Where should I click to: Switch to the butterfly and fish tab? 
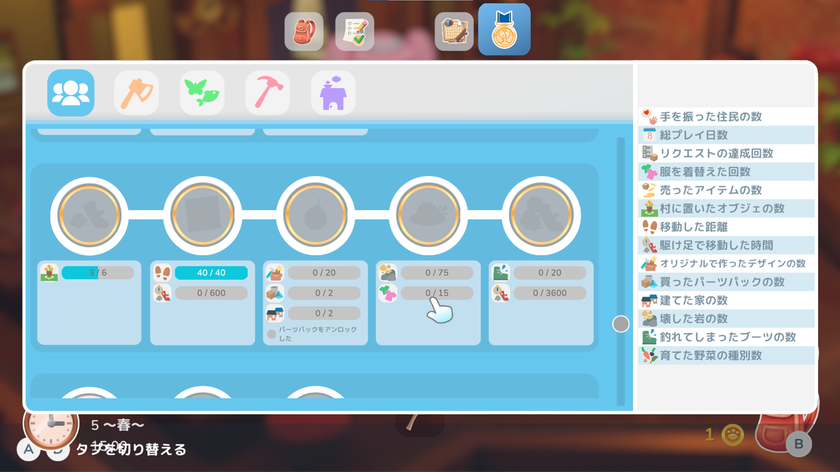coord(202,93)
